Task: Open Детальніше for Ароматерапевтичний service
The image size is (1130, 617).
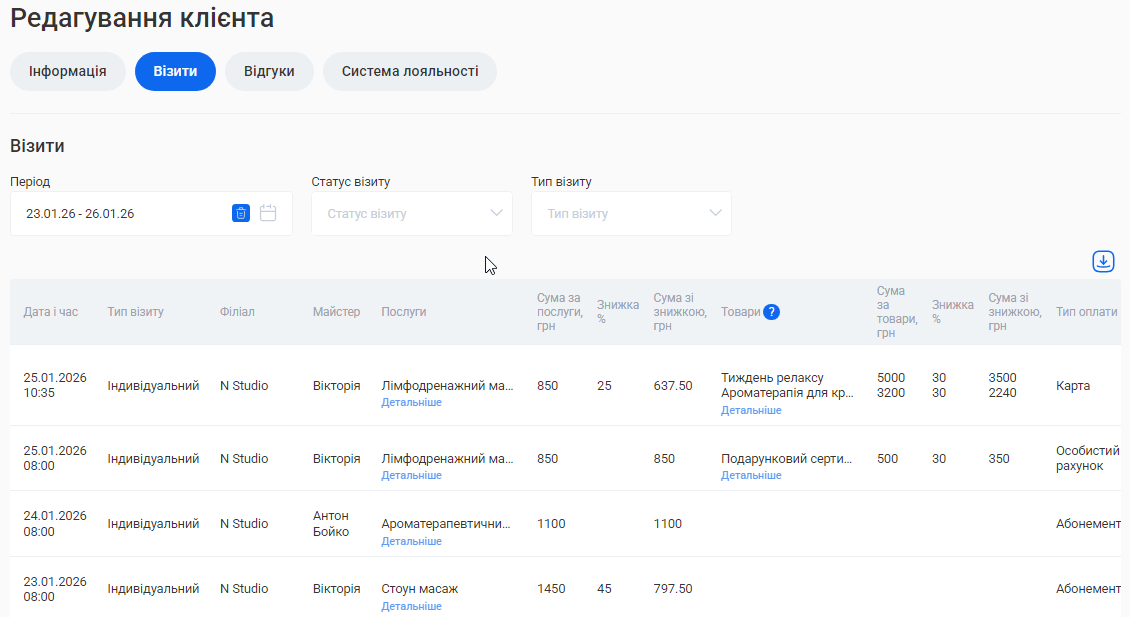Action: 411,542
